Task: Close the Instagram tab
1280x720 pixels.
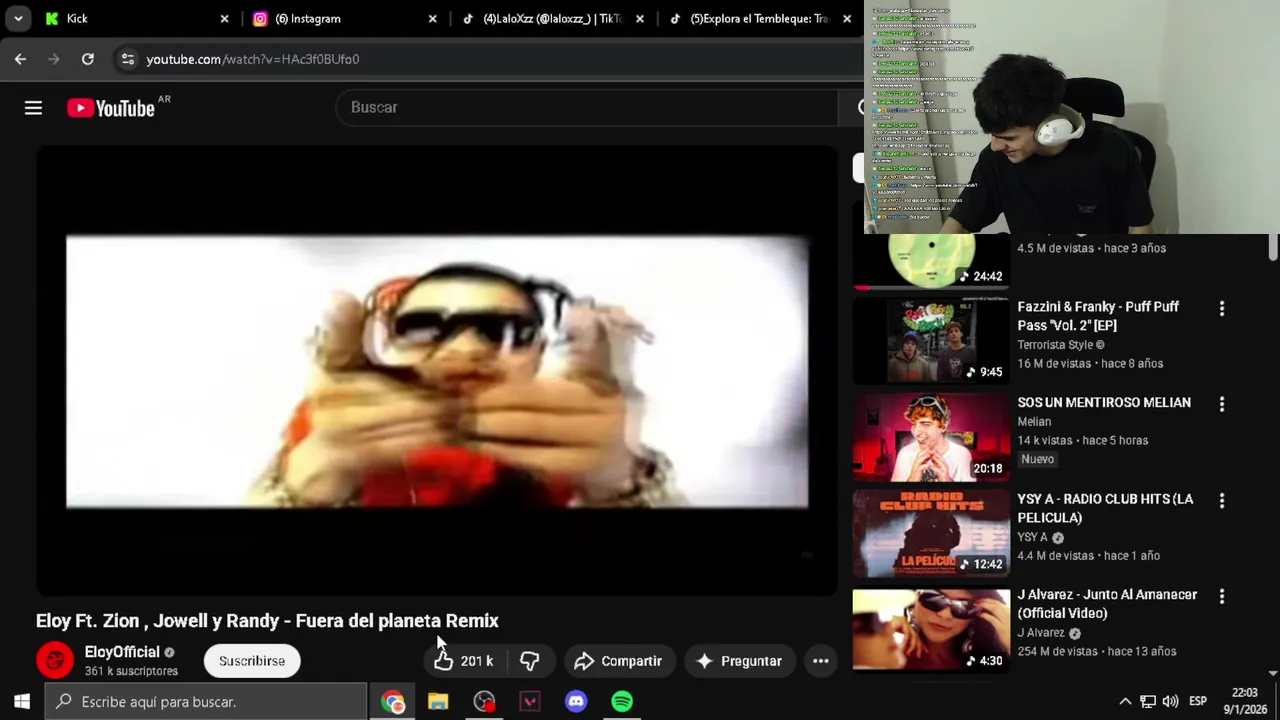Action: (432, 18)
